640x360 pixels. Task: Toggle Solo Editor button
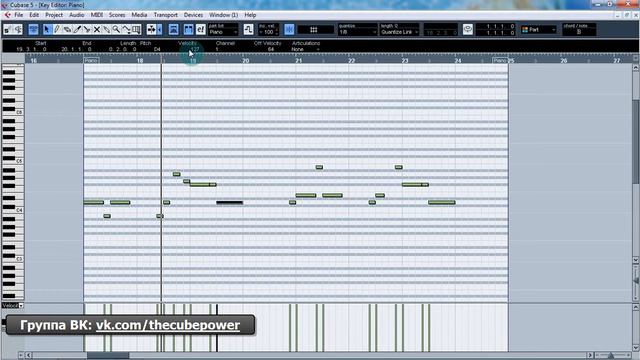click(7, 29)
